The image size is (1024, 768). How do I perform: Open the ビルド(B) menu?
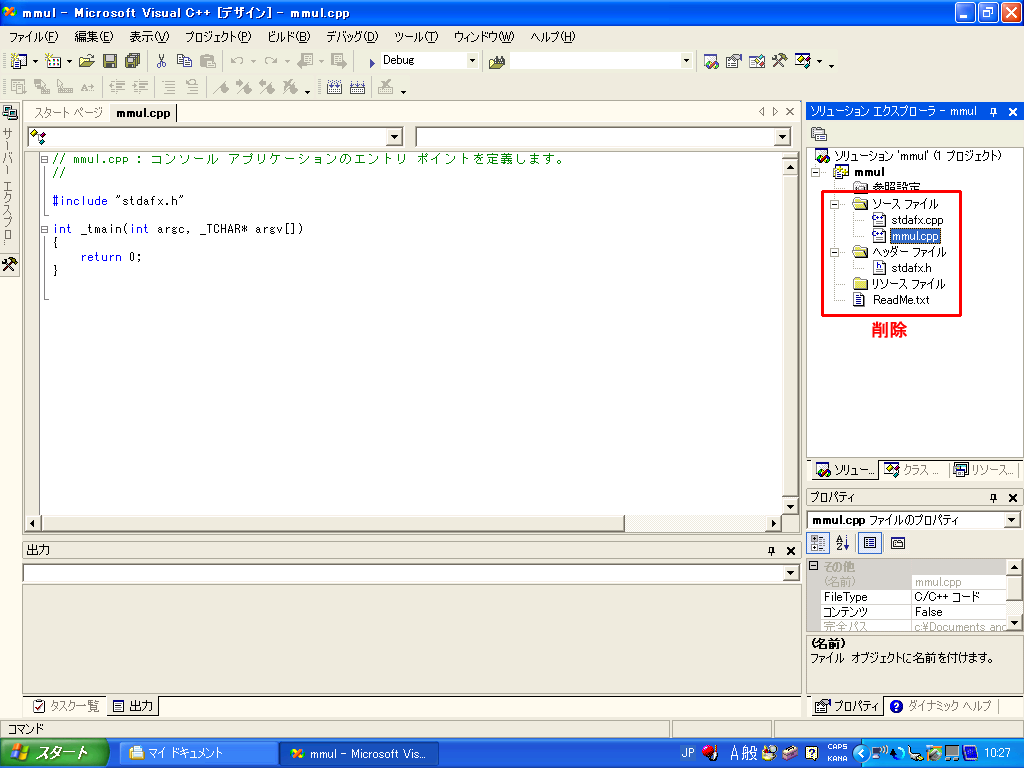(288, 37)
